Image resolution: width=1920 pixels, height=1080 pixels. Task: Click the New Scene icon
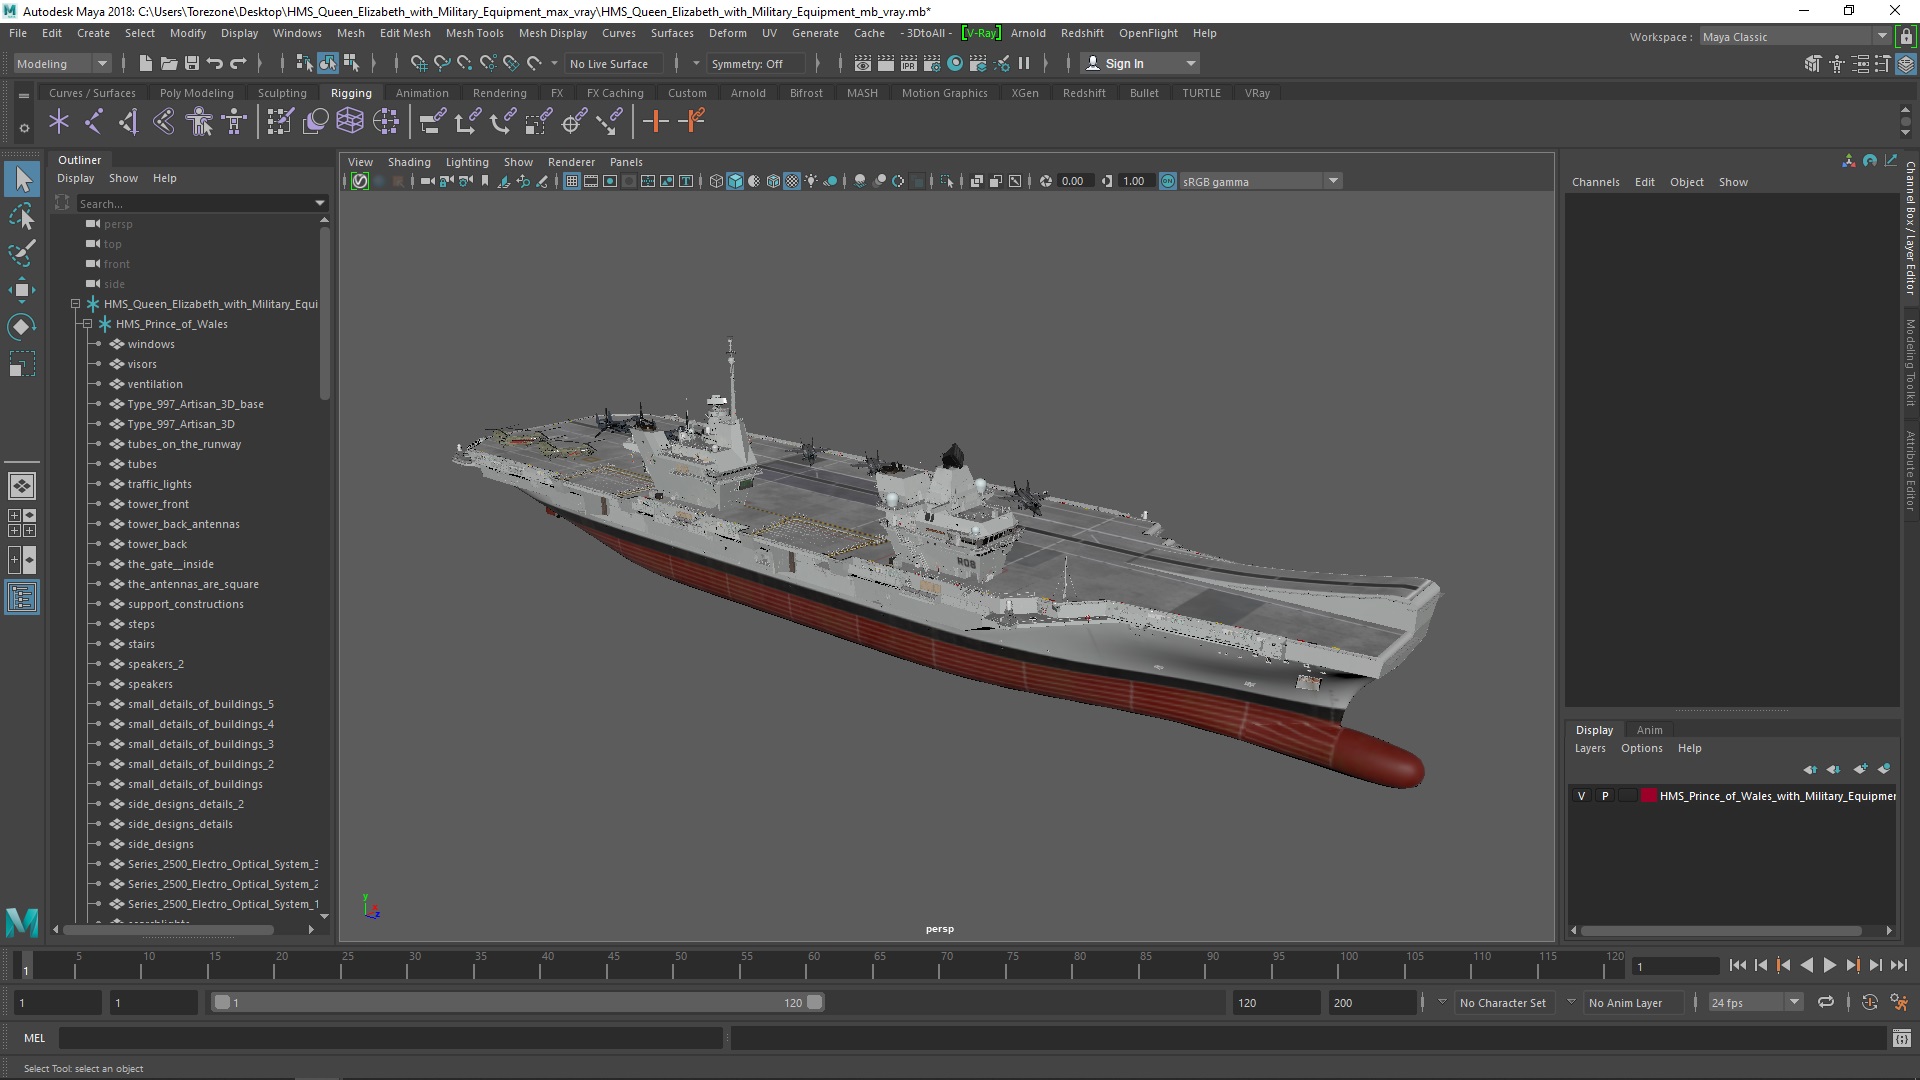[145, 63]
